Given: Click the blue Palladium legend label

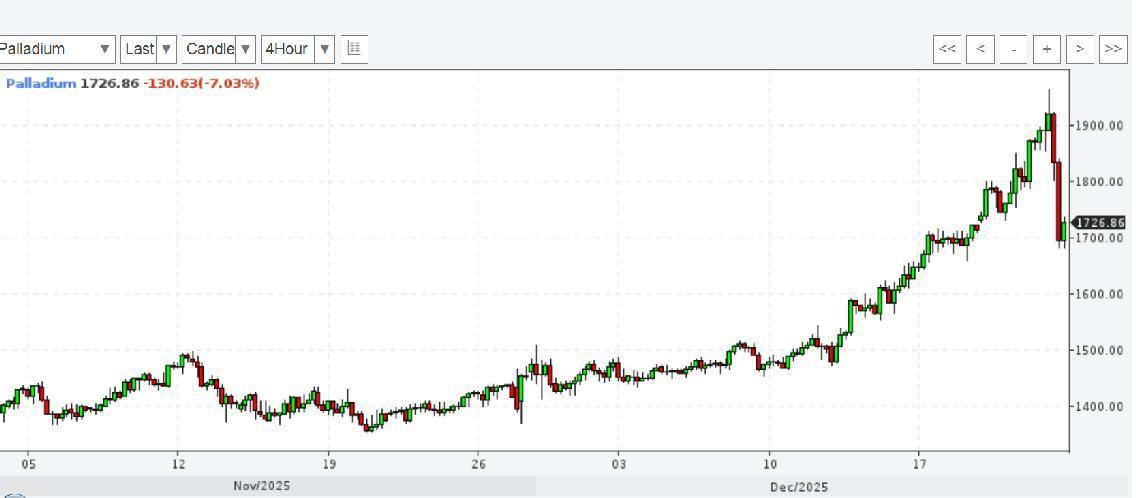Looking at the screenshot, I should [x=41, y=83].
